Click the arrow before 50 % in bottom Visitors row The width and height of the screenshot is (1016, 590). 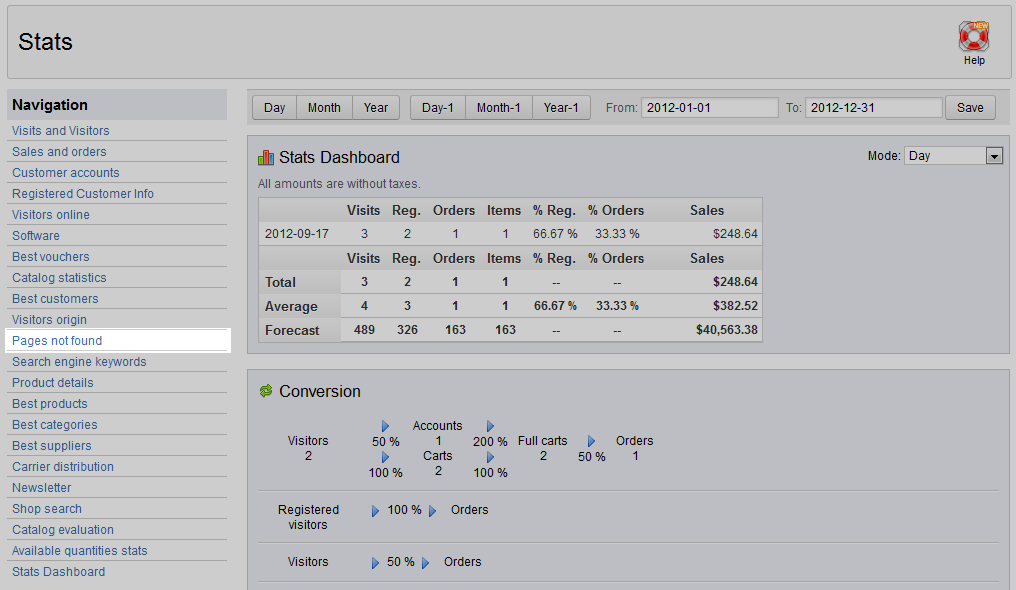pos(375,563)
